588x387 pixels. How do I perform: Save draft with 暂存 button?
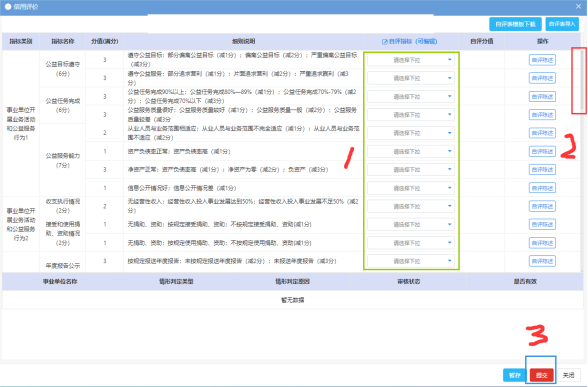point(514,375)
